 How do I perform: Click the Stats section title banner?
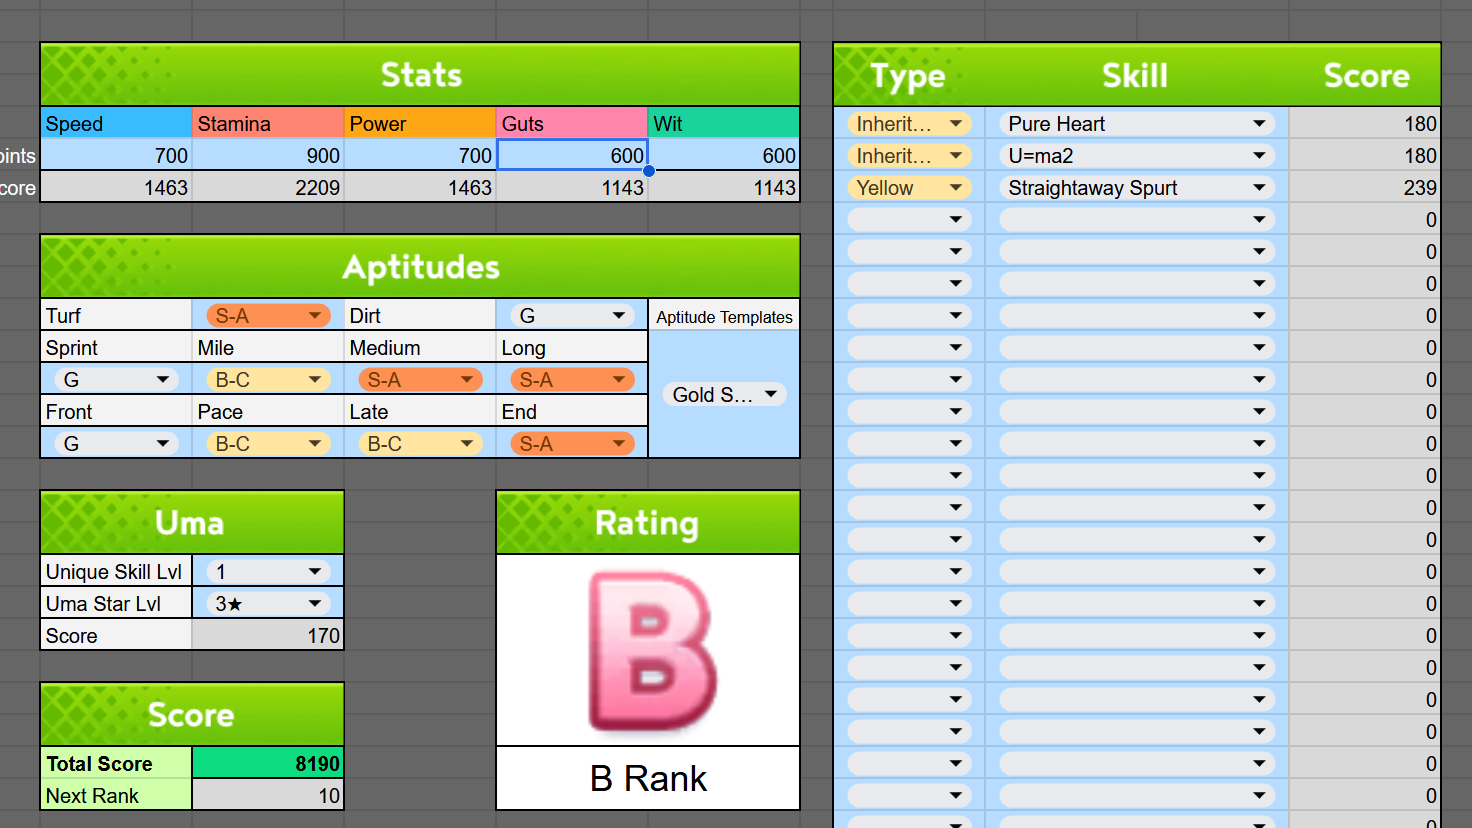(x=420, y=74)
